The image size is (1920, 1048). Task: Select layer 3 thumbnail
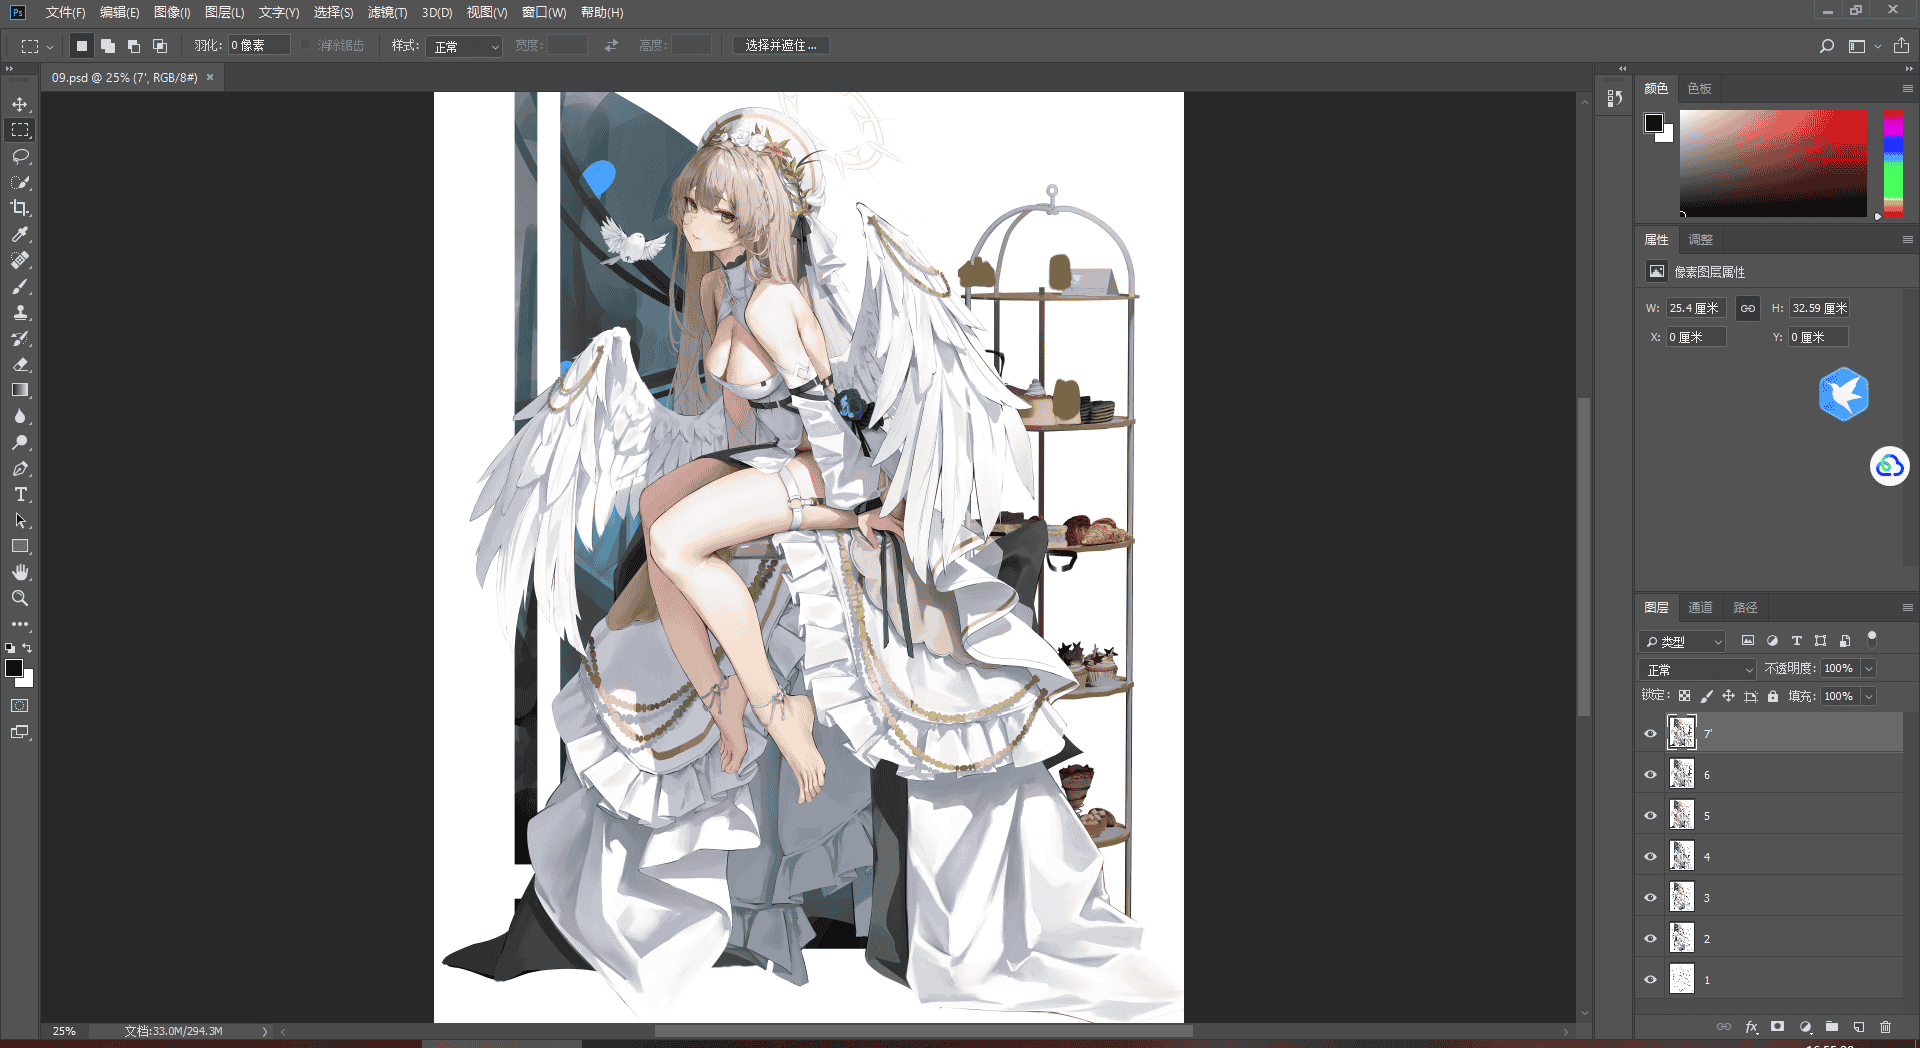tap(1682, 897)
